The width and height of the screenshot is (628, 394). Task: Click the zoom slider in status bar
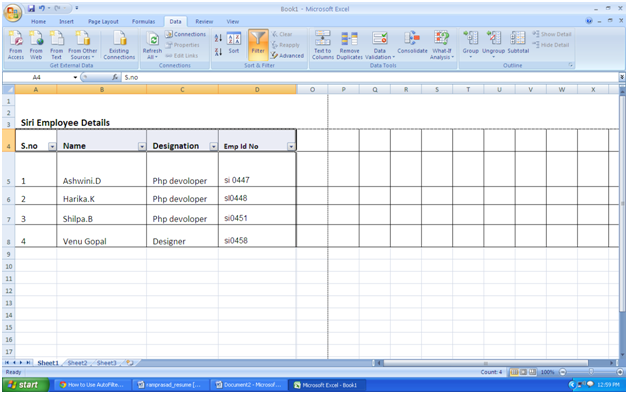click(x=591, y=372)
